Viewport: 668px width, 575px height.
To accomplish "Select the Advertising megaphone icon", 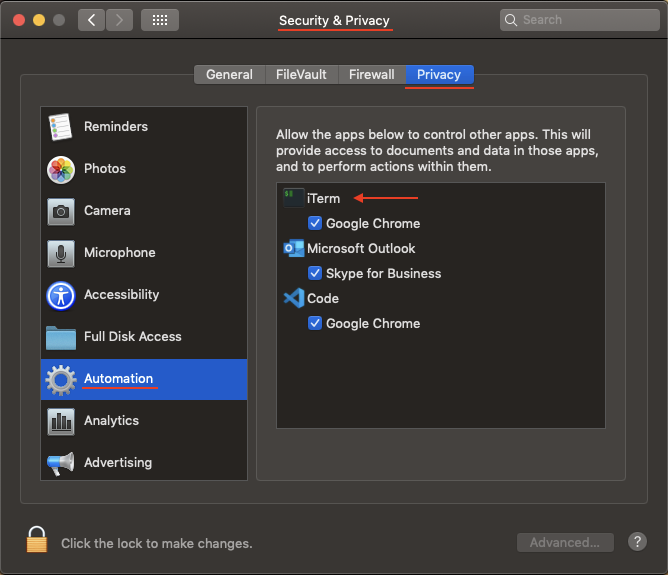I will coord(60,463).
